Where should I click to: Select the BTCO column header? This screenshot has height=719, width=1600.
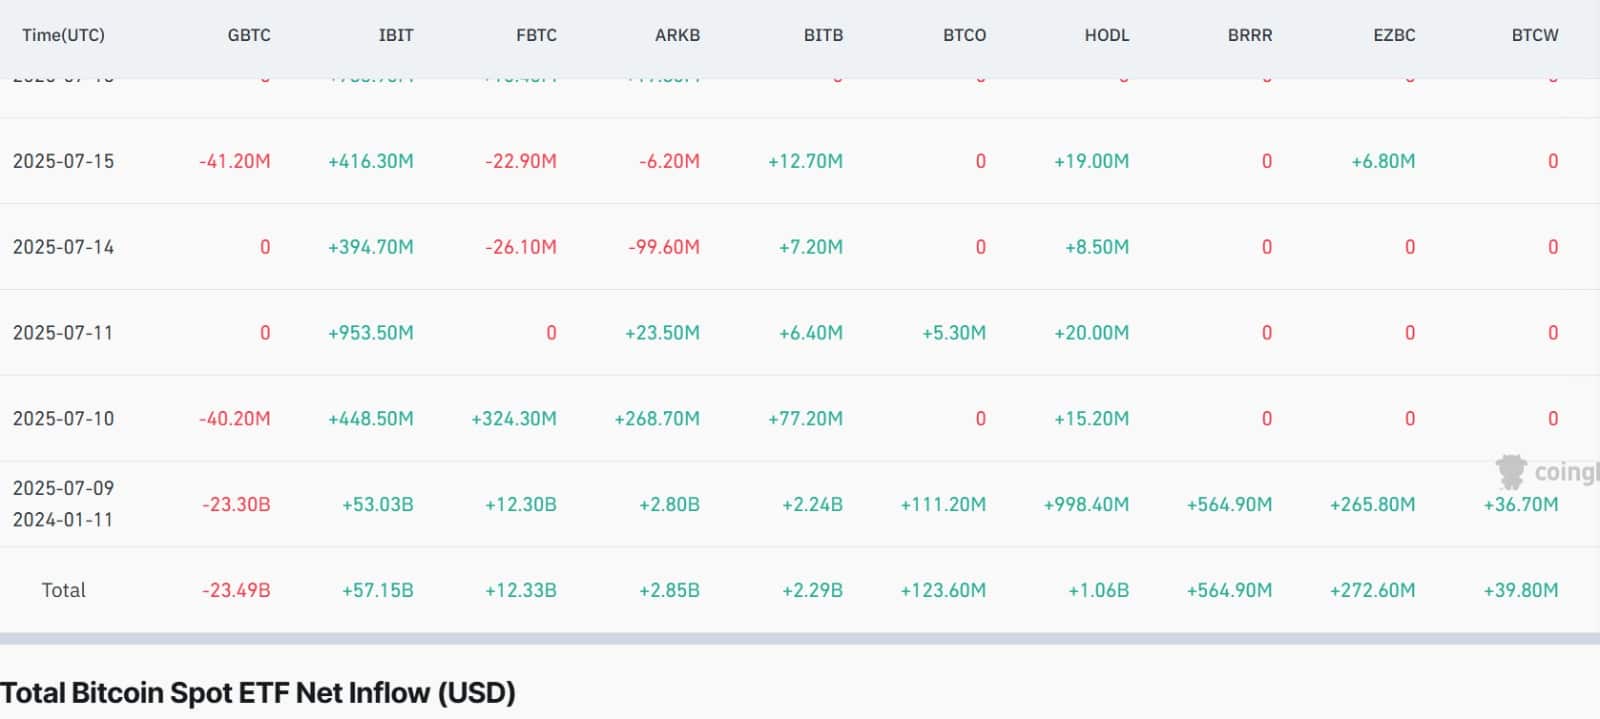(964, 35)
